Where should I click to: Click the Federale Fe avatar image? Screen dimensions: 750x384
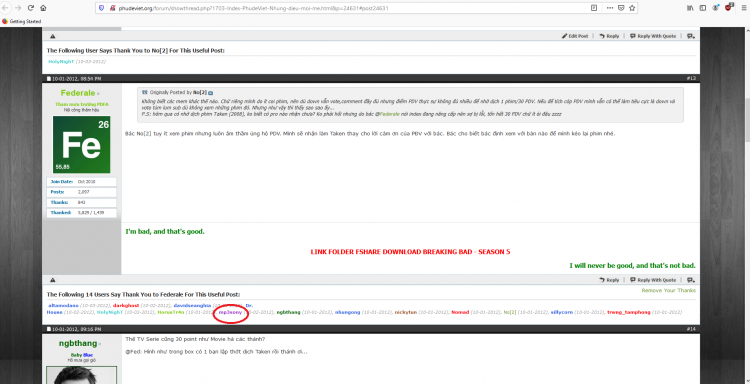coord(81,144)
